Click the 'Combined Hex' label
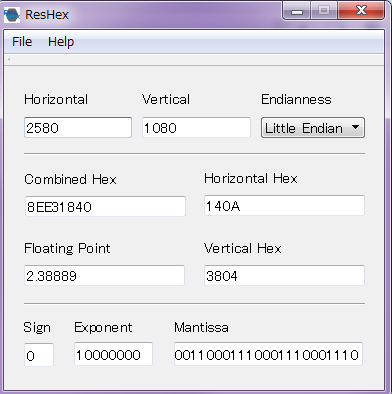The width and height of the screenshot is (392, 394). coord(70,179)
